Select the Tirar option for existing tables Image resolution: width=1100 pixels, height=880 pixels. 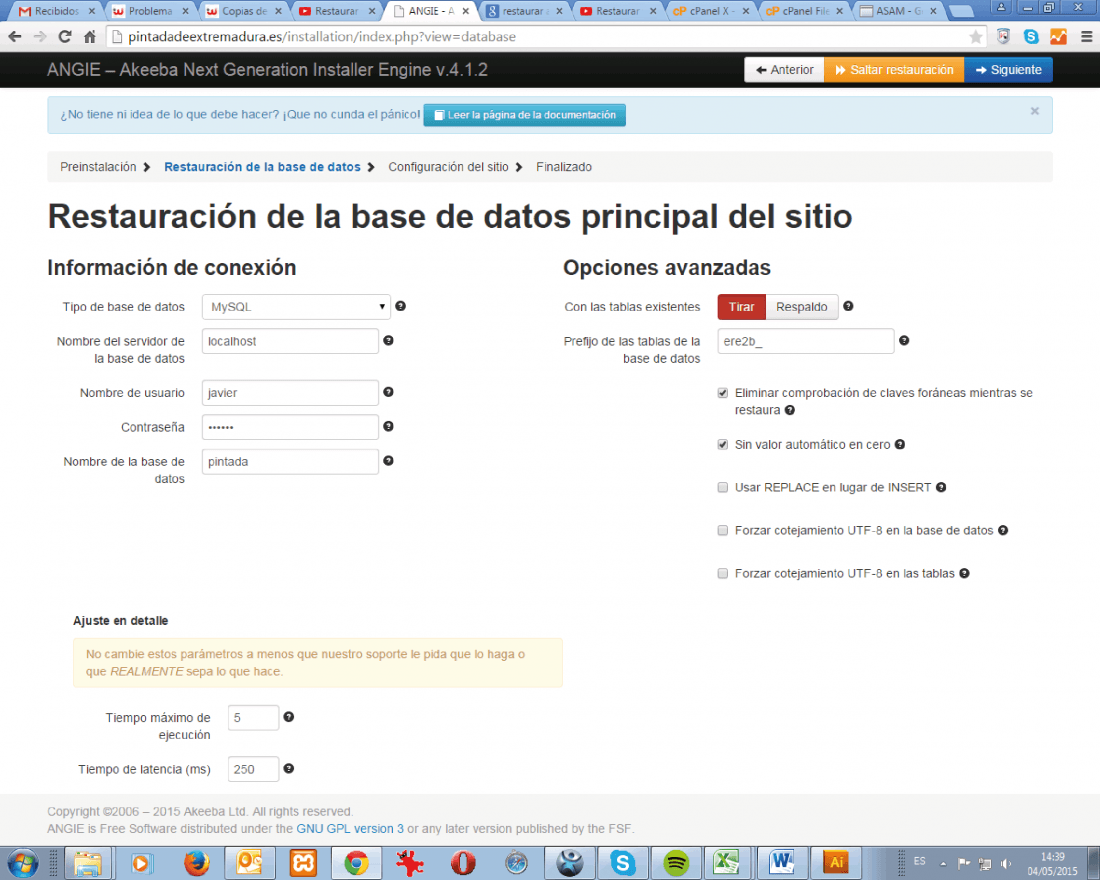point(742,307)
